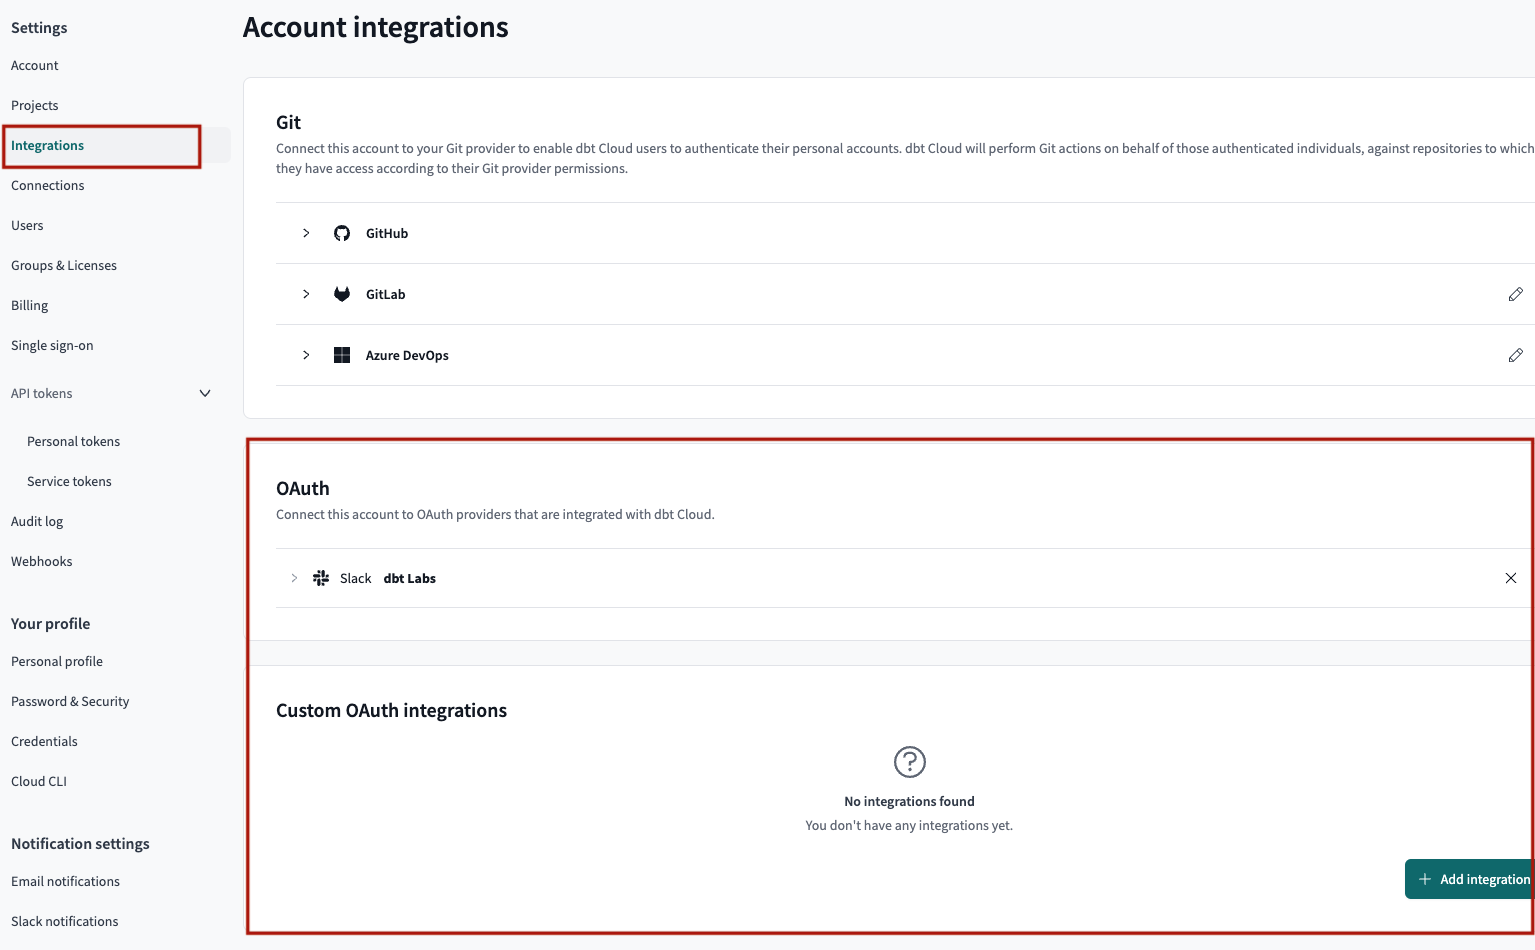Image resolution: width=1535 pixels, height=950 pixels.
Task: Click the X to remove the Slack integration
Action: 1510,577
